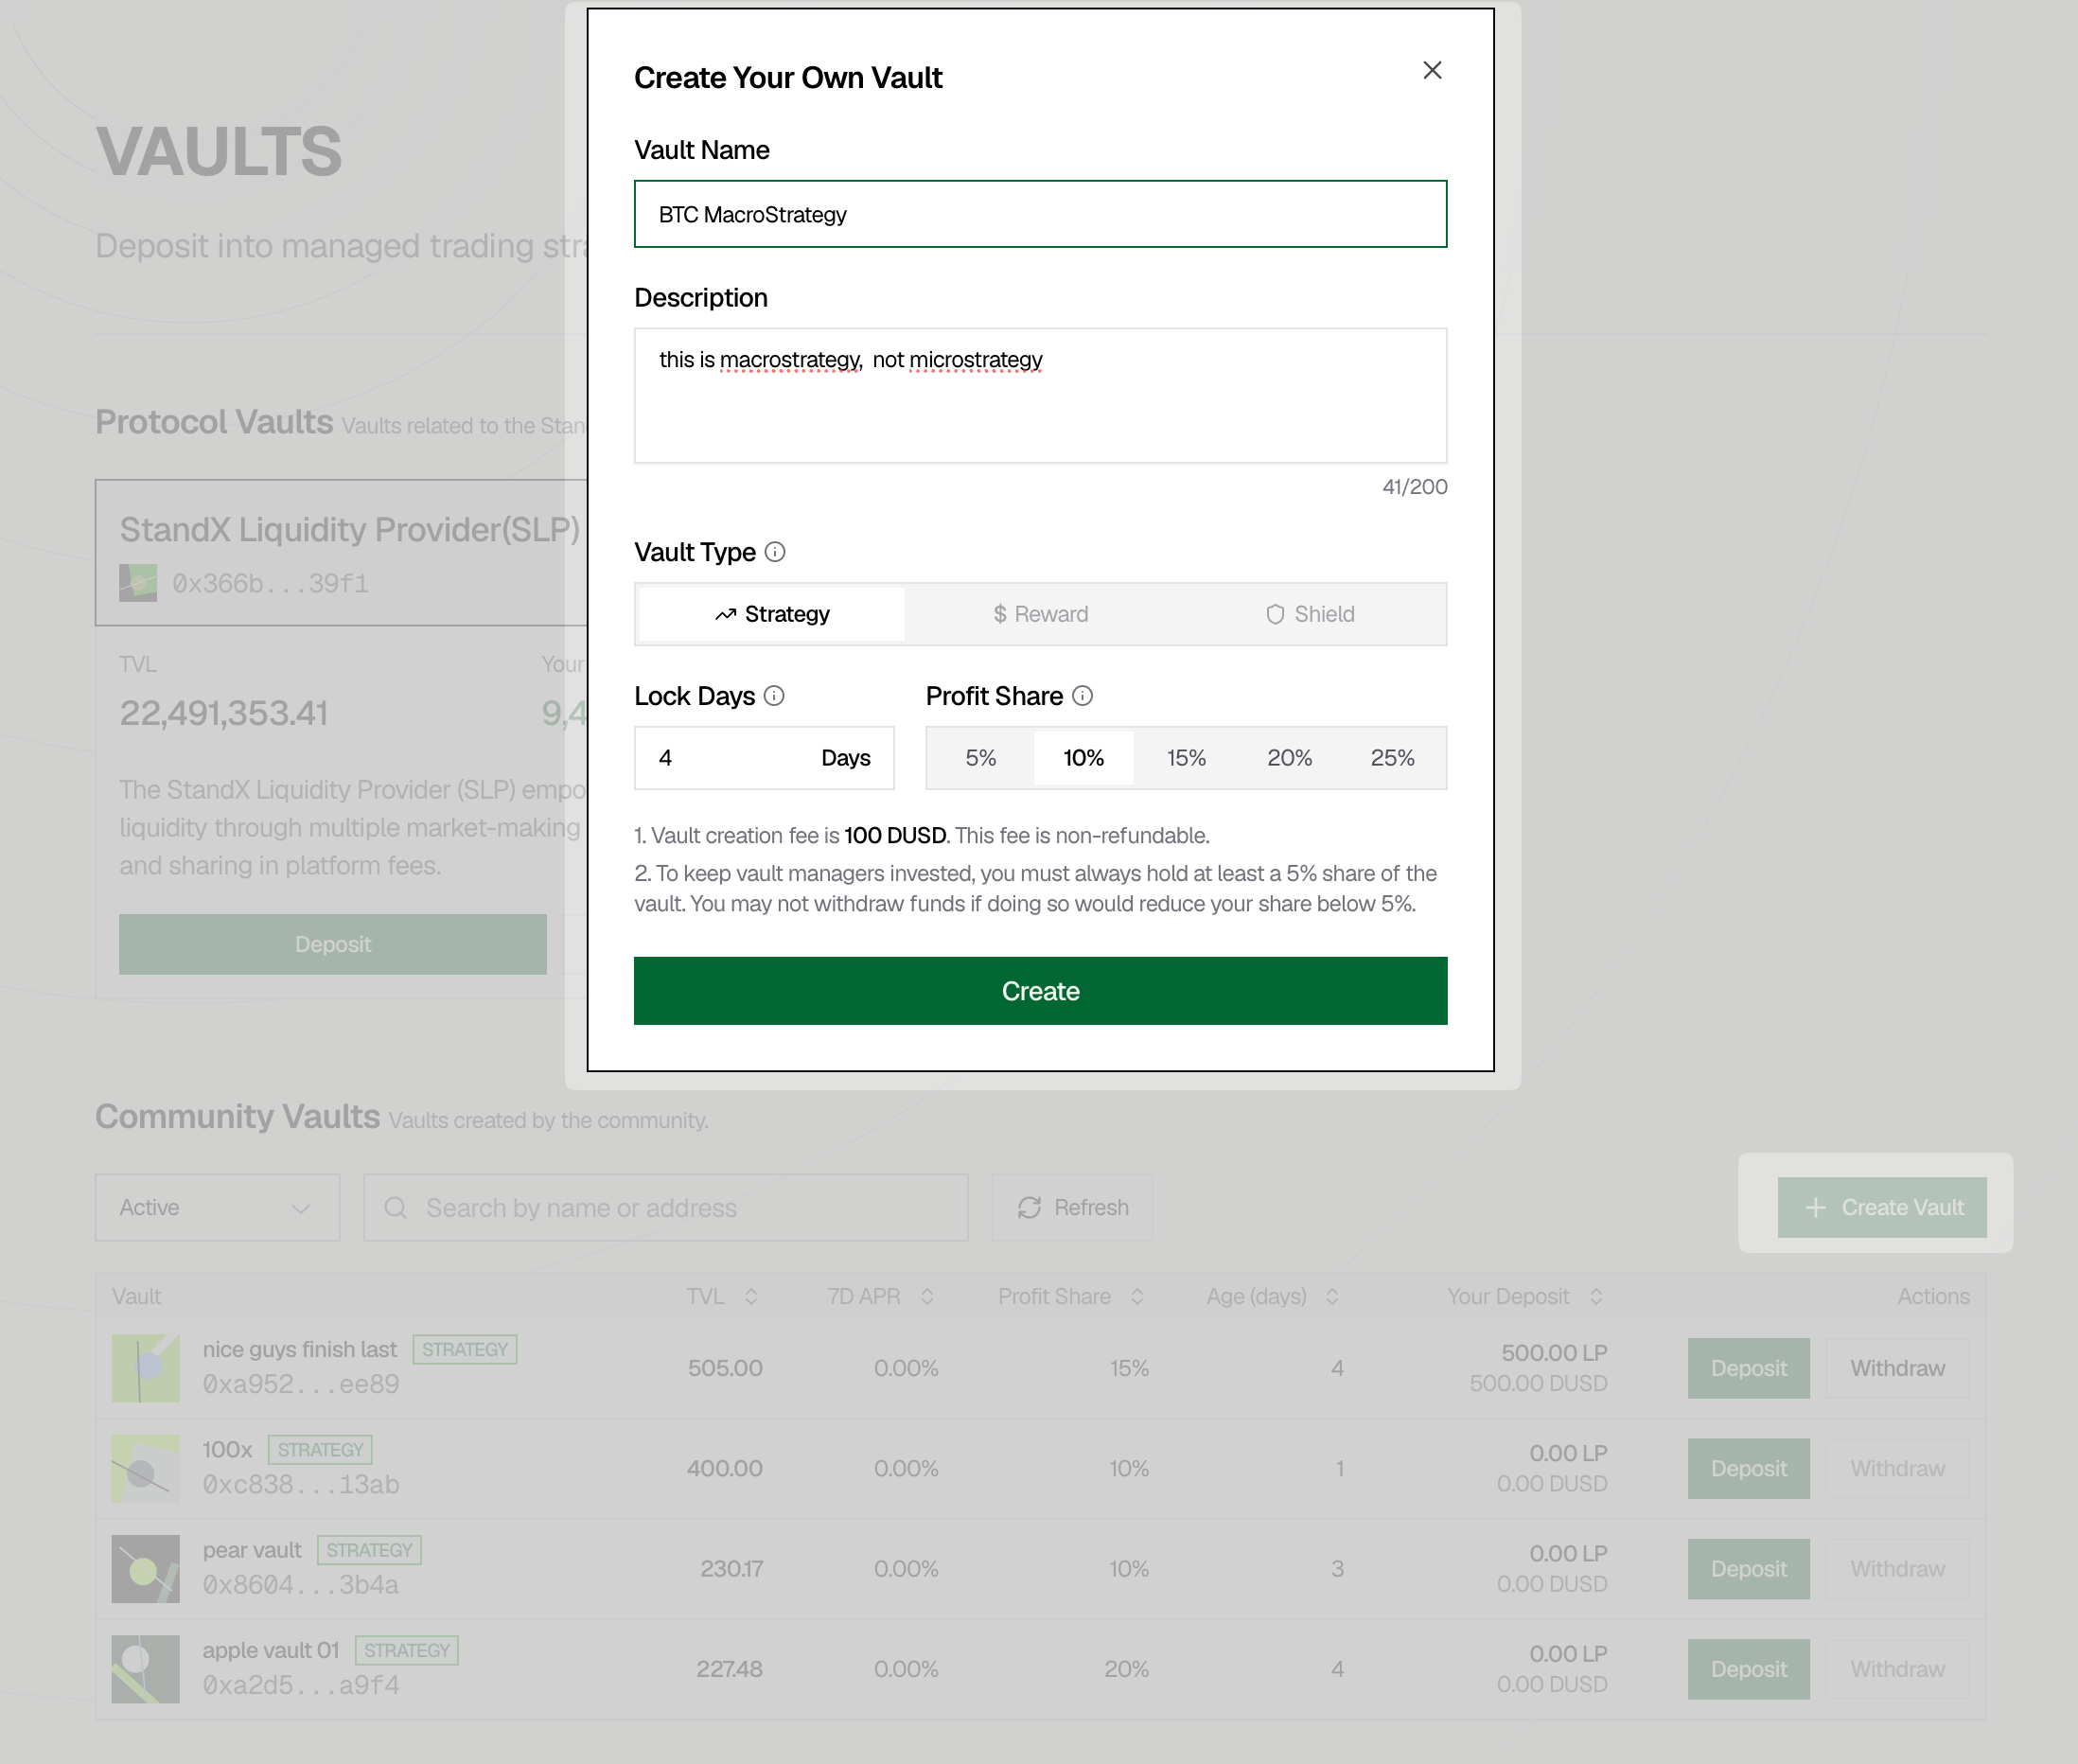2078x1764 pixels.
Task: Sort by Profit Share column arrows
Action: tap(1137, 1296)
